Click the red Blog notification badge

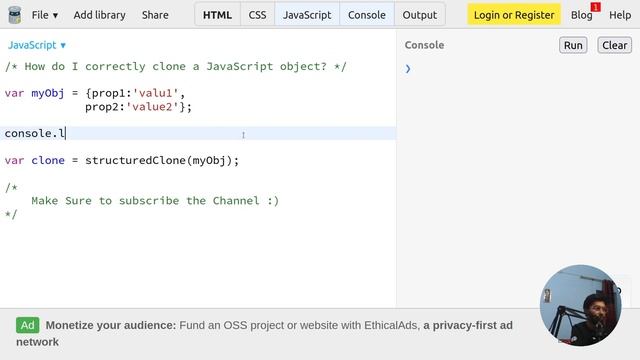coord(596,7)
